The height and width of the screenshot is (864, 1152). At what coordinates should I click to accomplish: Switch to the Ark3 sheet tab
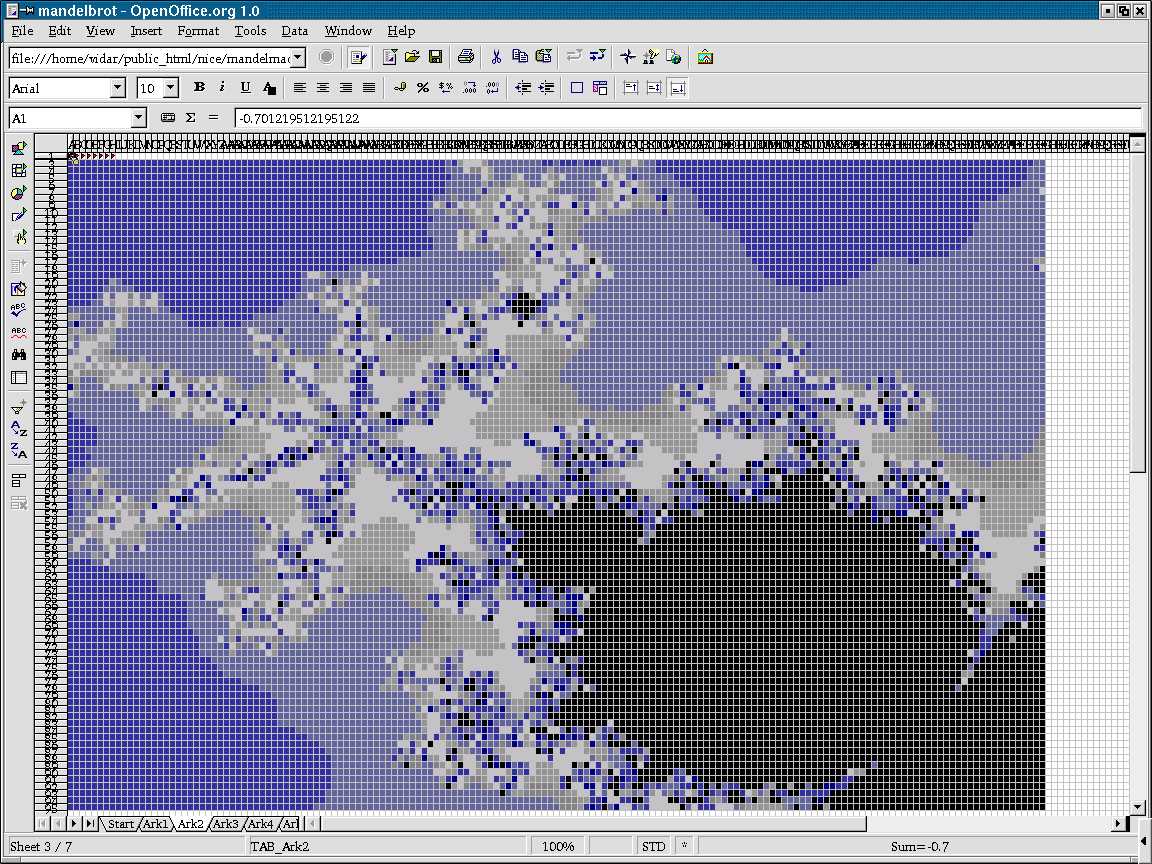pyautogui.click(x=226, y=824)
